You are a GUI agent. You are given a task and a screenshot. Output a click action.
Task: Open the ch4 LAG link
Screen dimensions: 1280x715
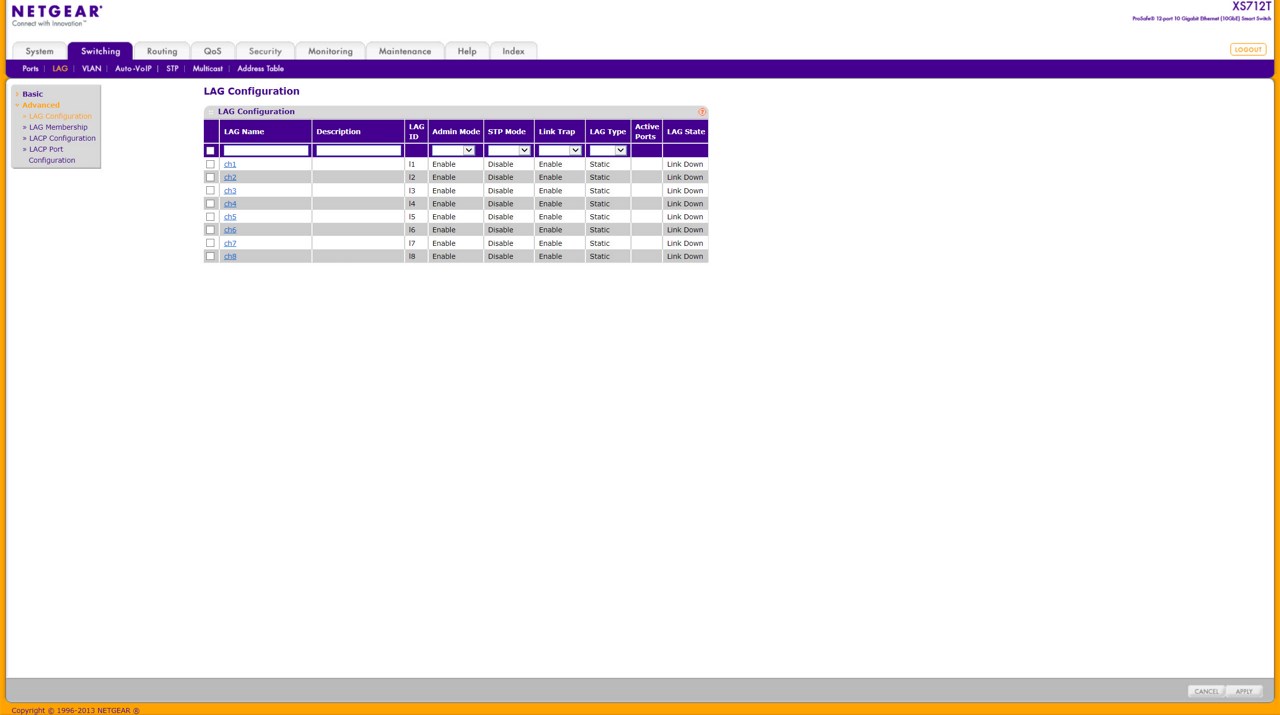[230, 203]
